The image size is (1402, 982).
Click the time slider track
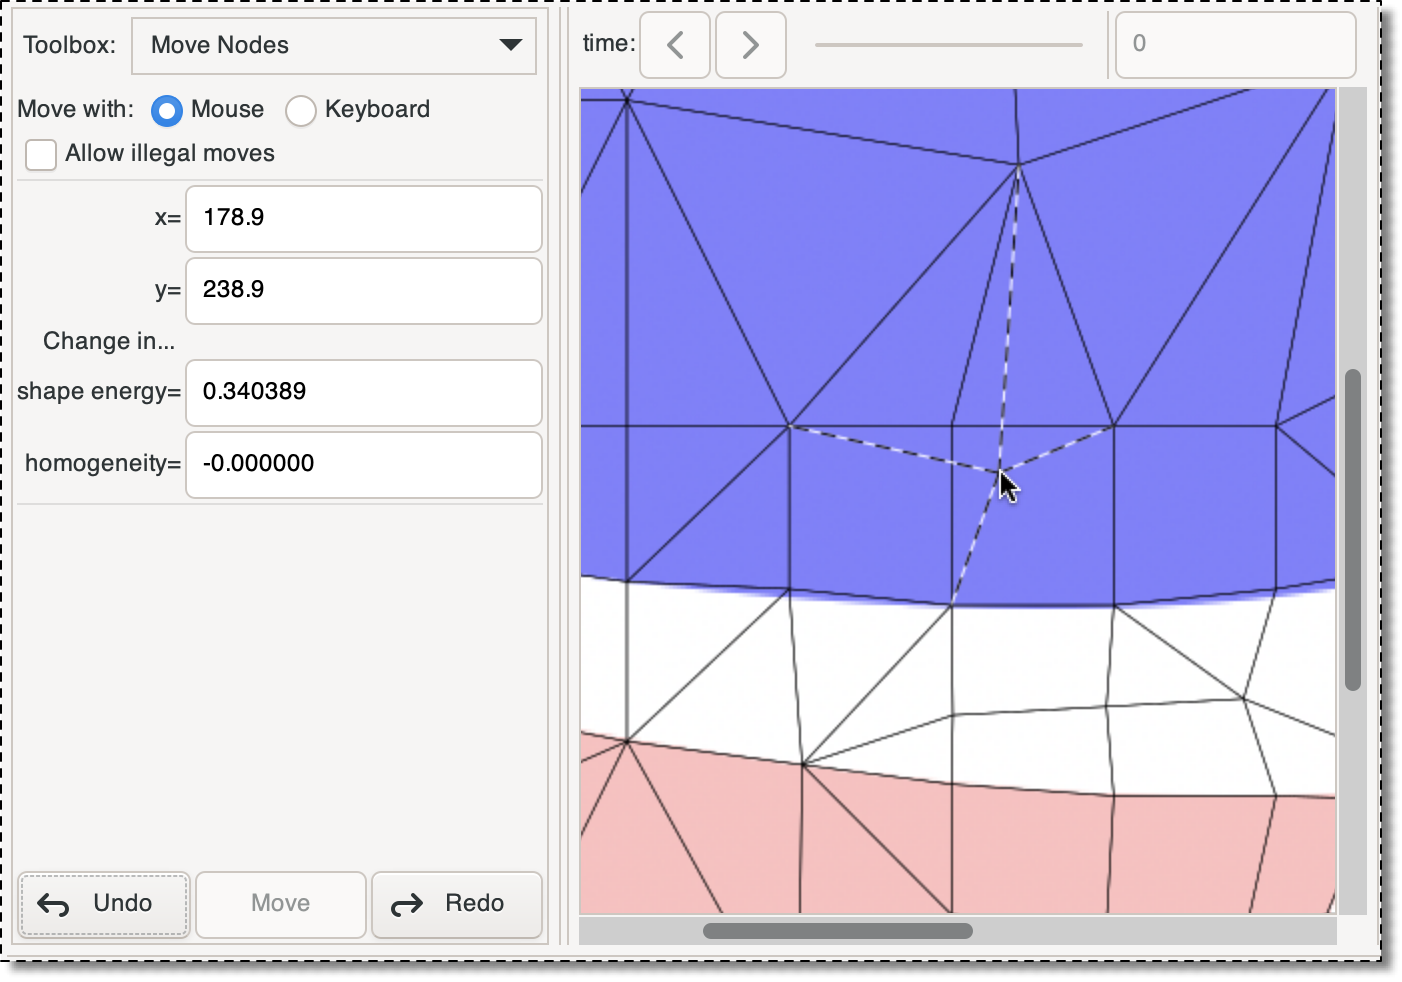point(948,45)
